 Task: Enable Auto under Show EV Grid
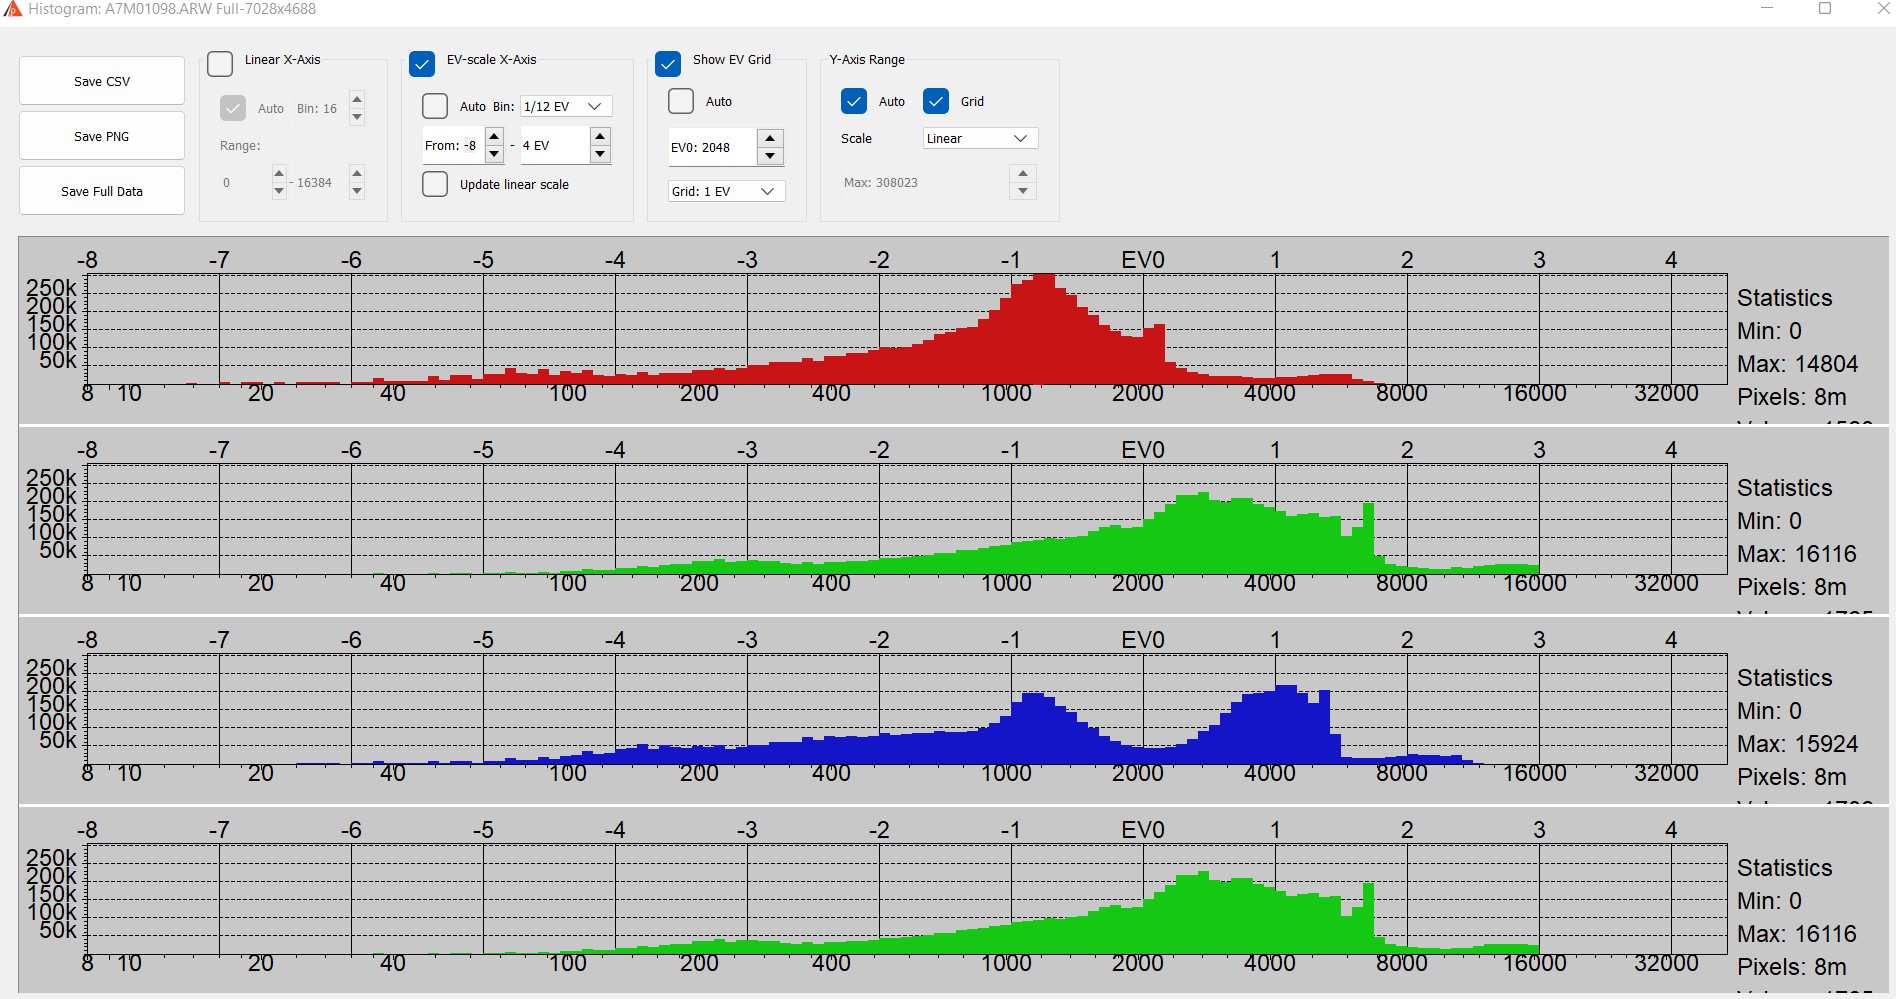[x=681, y=101]
